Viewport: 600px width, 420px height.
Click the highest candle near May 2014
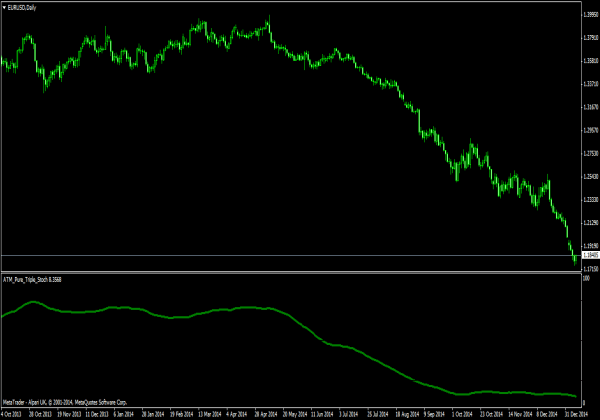(x=268, y=22)
